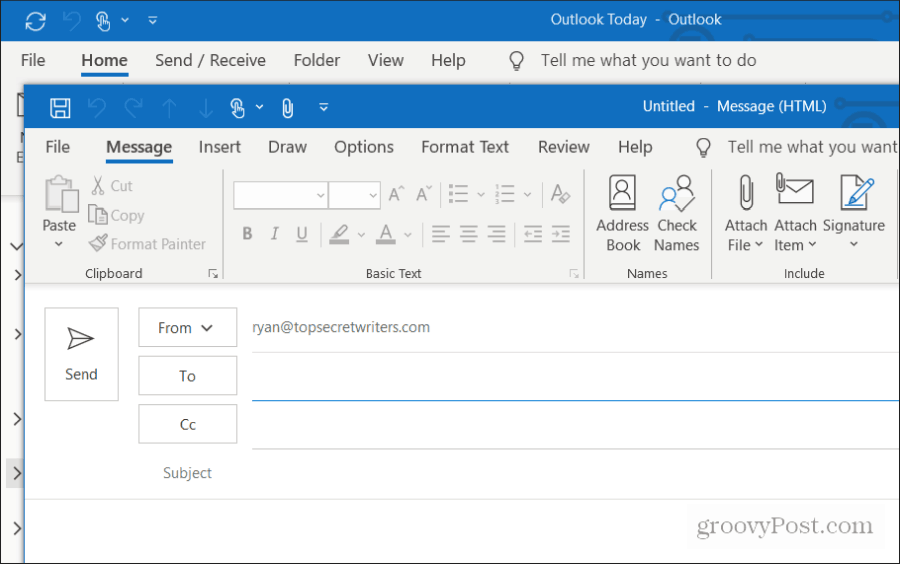Toggle Italic formatting

[275, 234]
